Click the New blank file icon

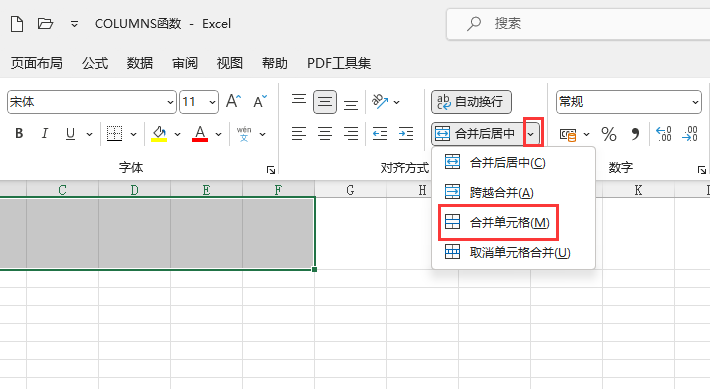(x=17, y=24)
